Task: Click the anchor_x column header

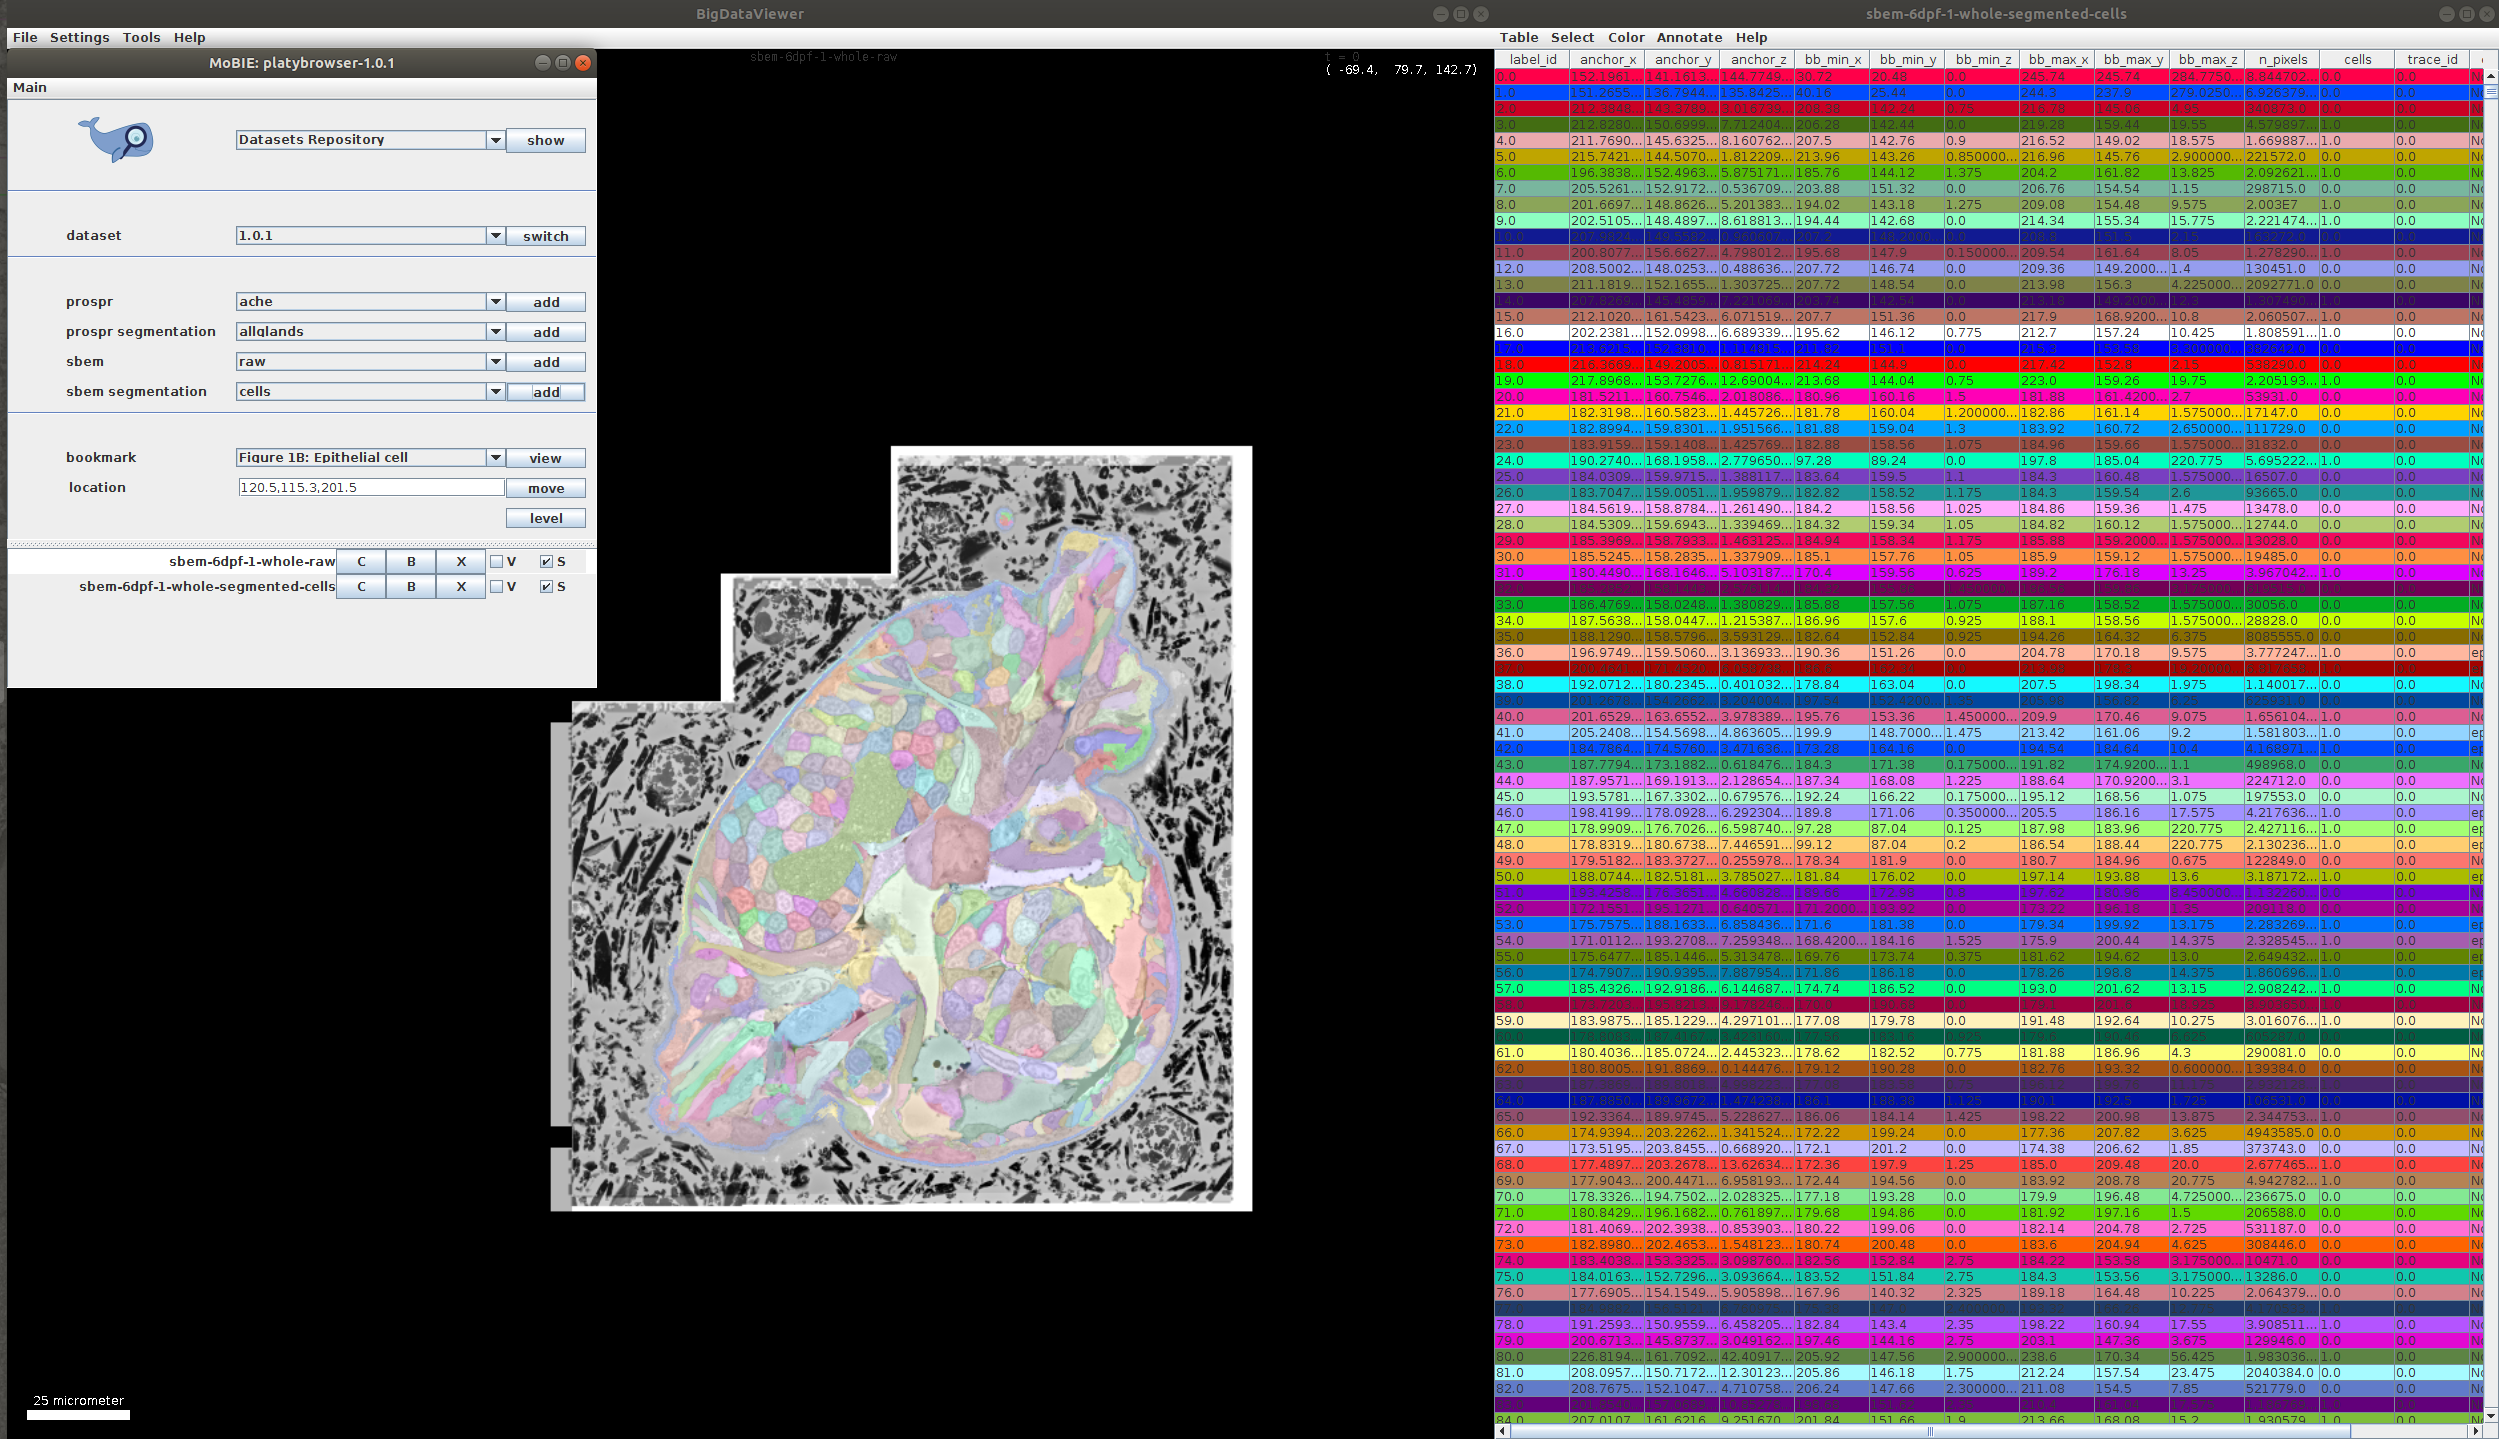Action: click(1608, 60)
